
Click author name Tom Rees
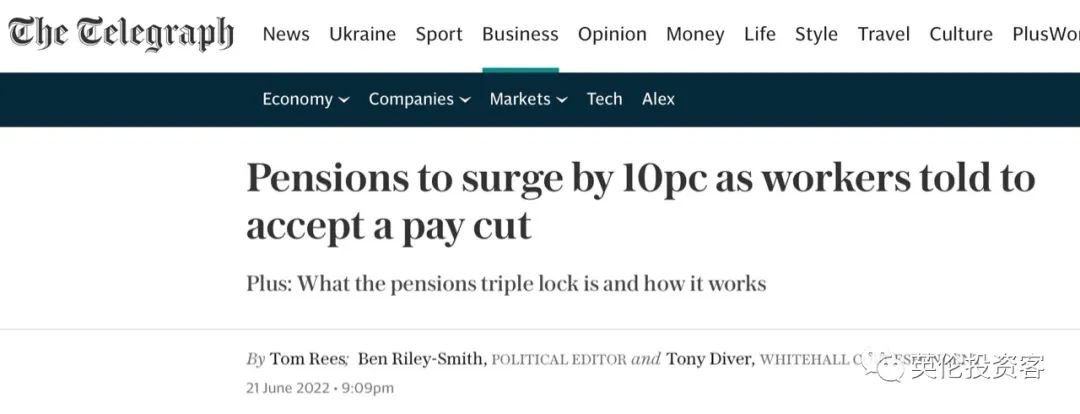coord(310,359)
